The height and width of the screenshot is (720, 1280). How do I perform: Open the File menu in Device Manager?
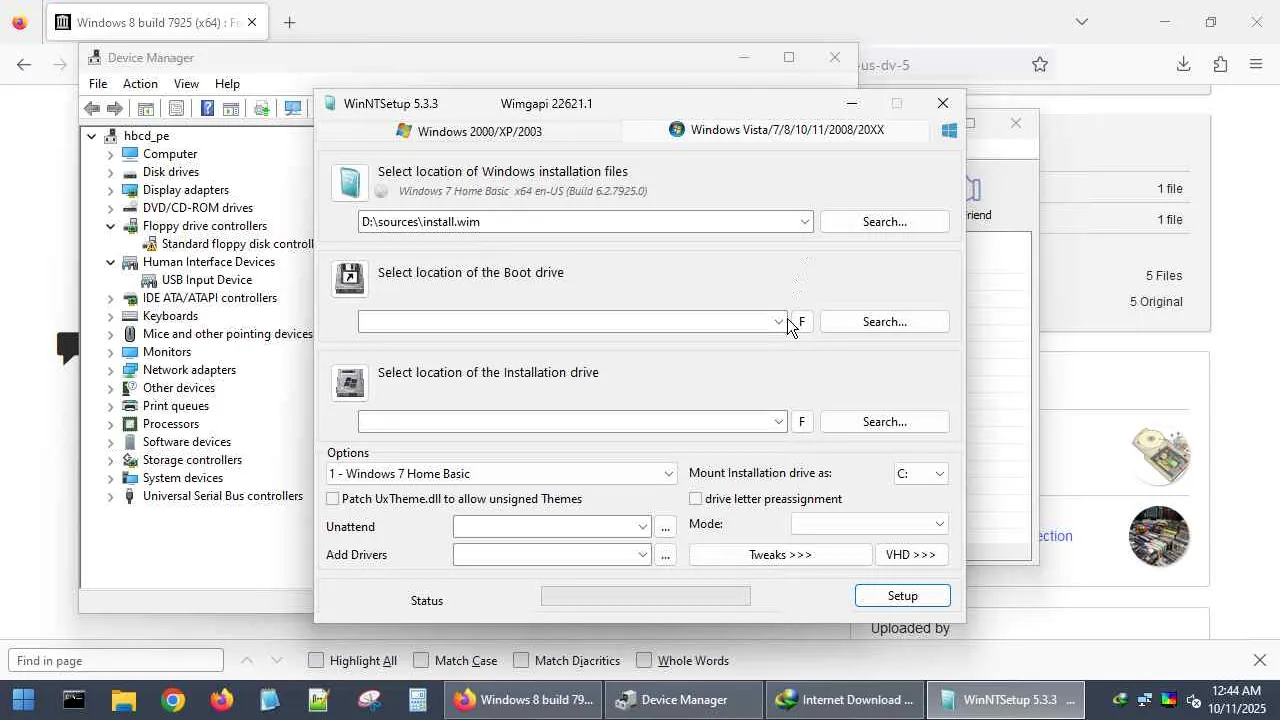click(x=98, y=84)
